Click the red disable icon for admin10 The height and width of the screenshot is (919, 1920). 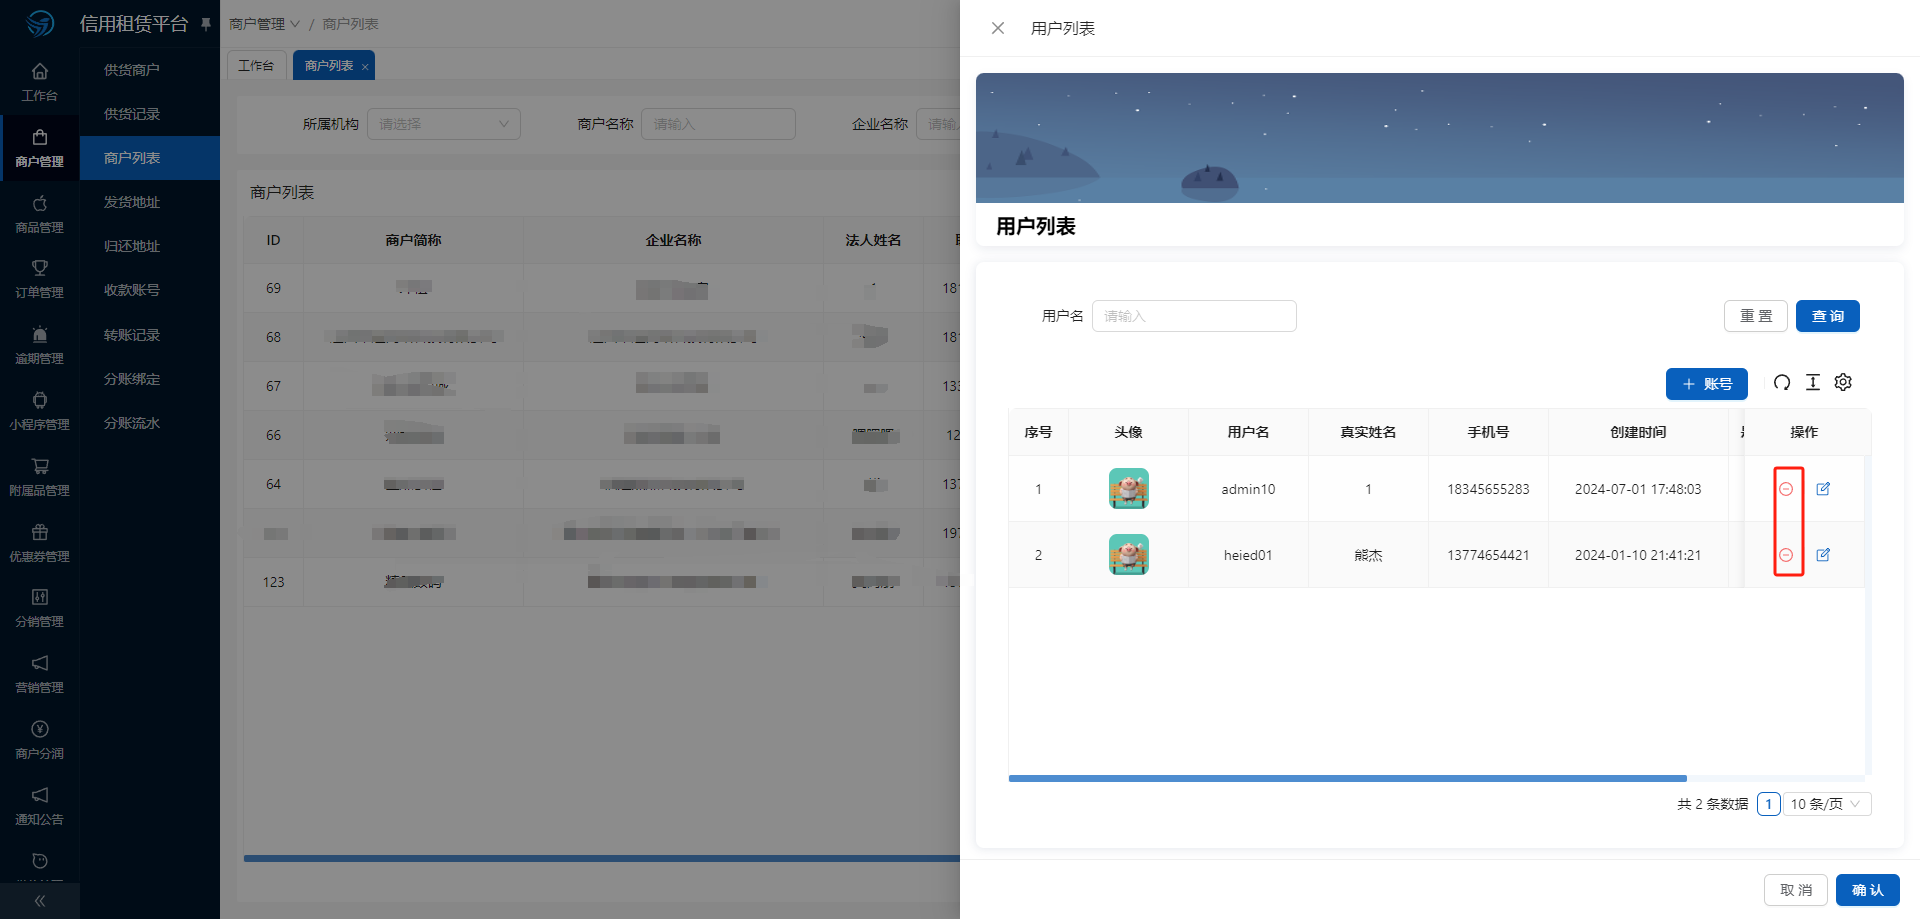[1786, 489]
